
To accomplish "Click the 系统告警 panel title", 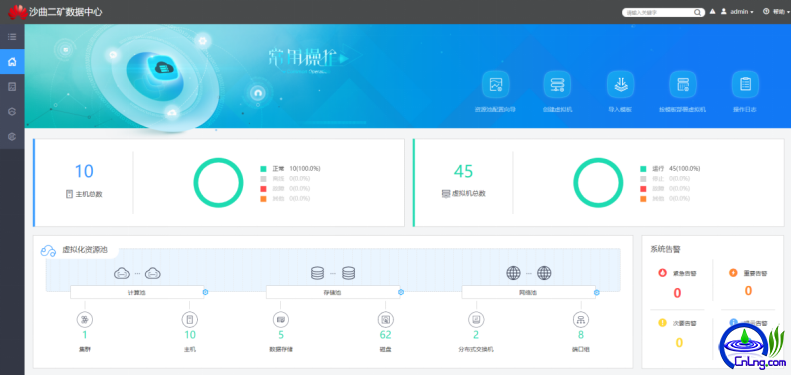I will pos(666,249).
